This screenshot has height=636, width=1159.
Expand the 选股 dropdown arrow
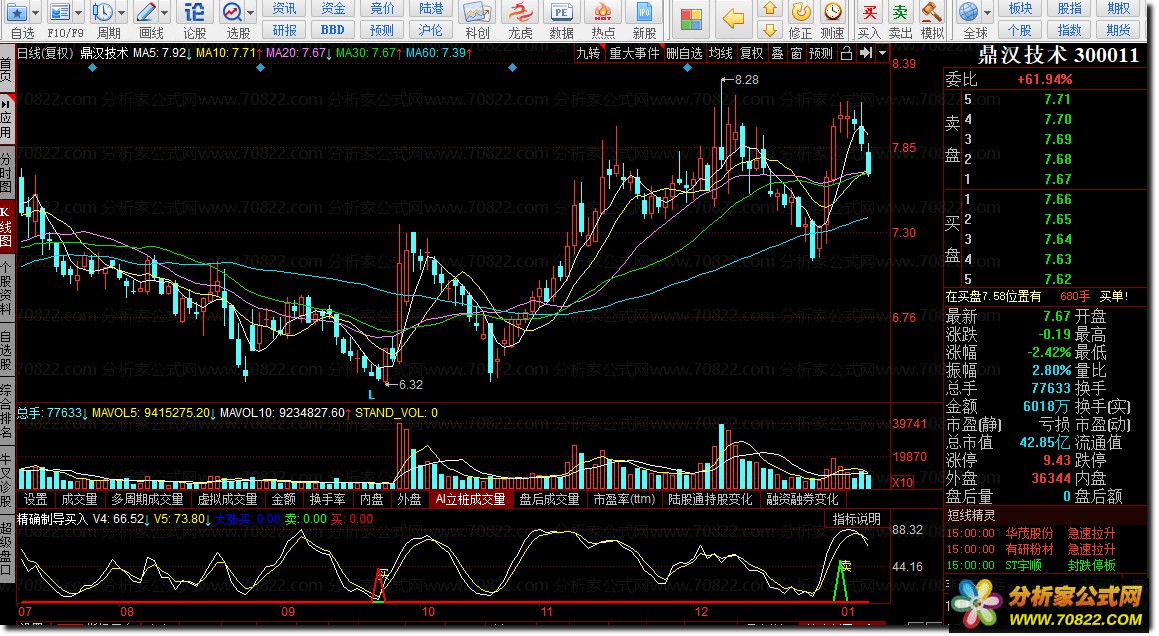click(x=251, y=13)
